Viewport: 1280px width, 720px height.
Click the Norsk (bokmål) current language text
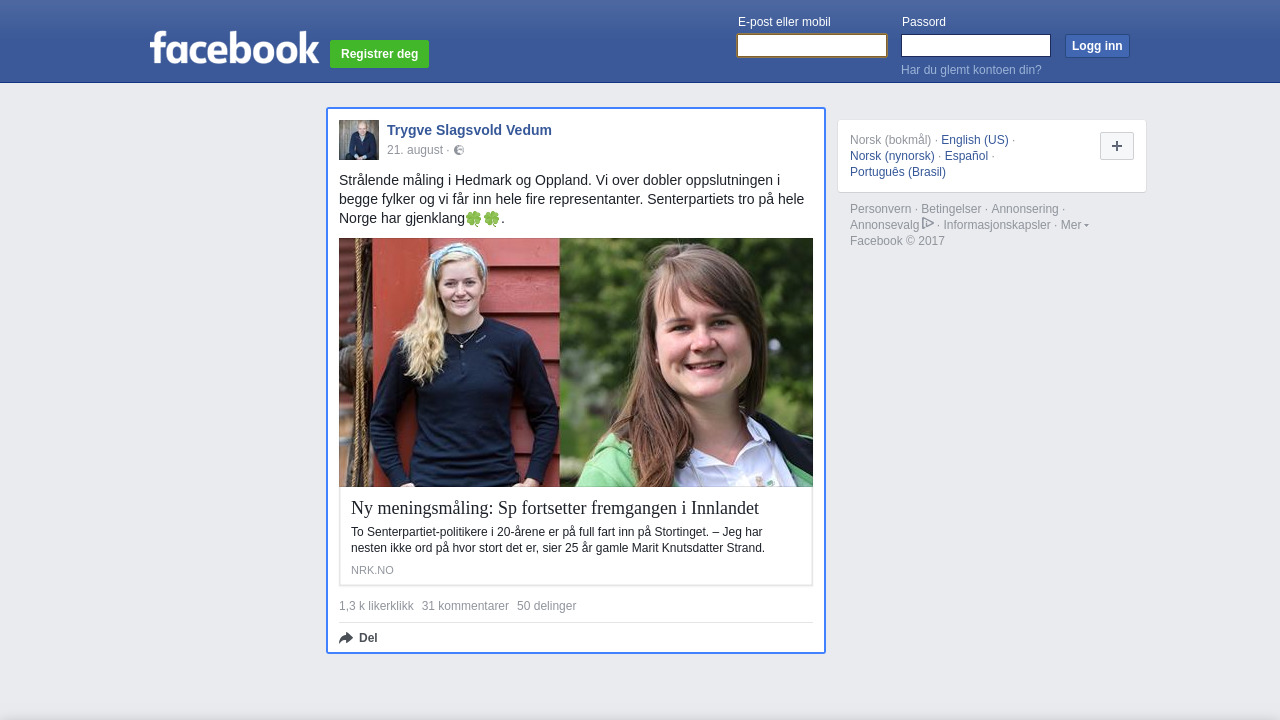(x=890, y=140)
